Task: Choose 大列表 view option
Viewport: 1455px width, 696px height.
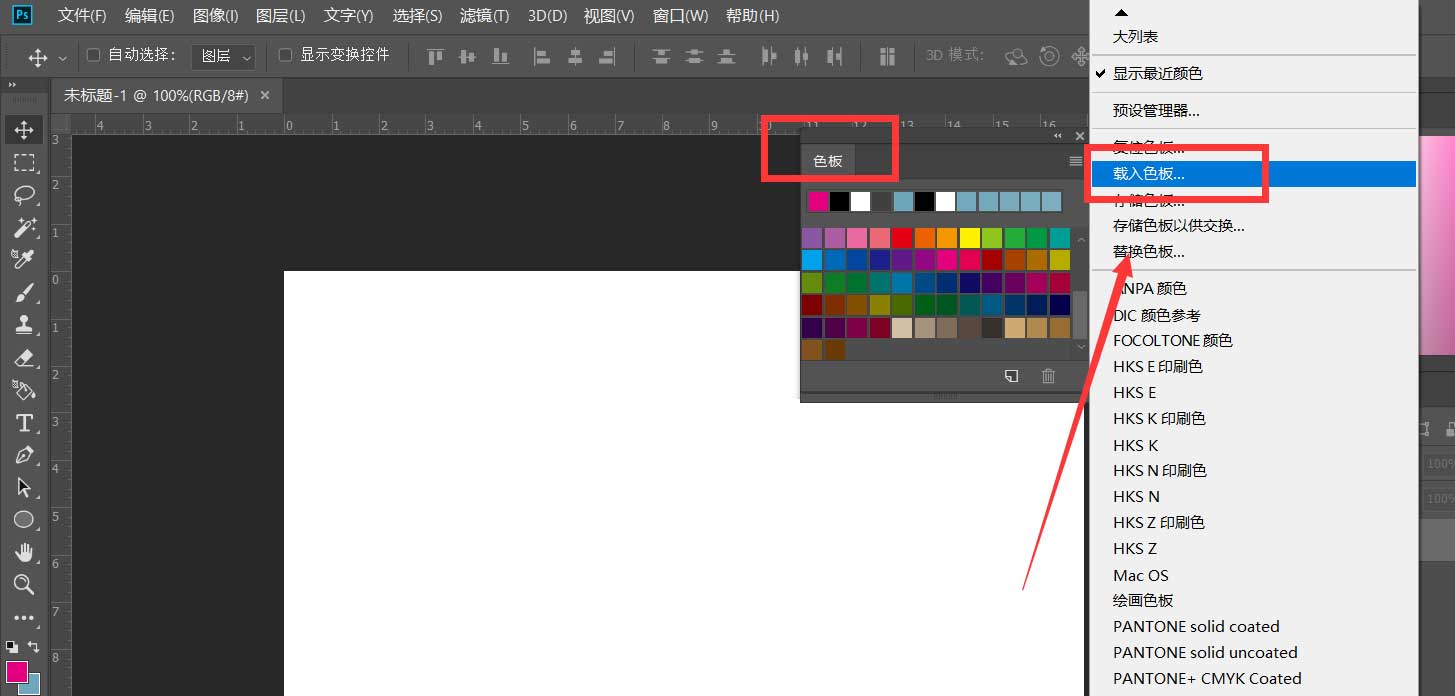Action: tap(1253, 36)
